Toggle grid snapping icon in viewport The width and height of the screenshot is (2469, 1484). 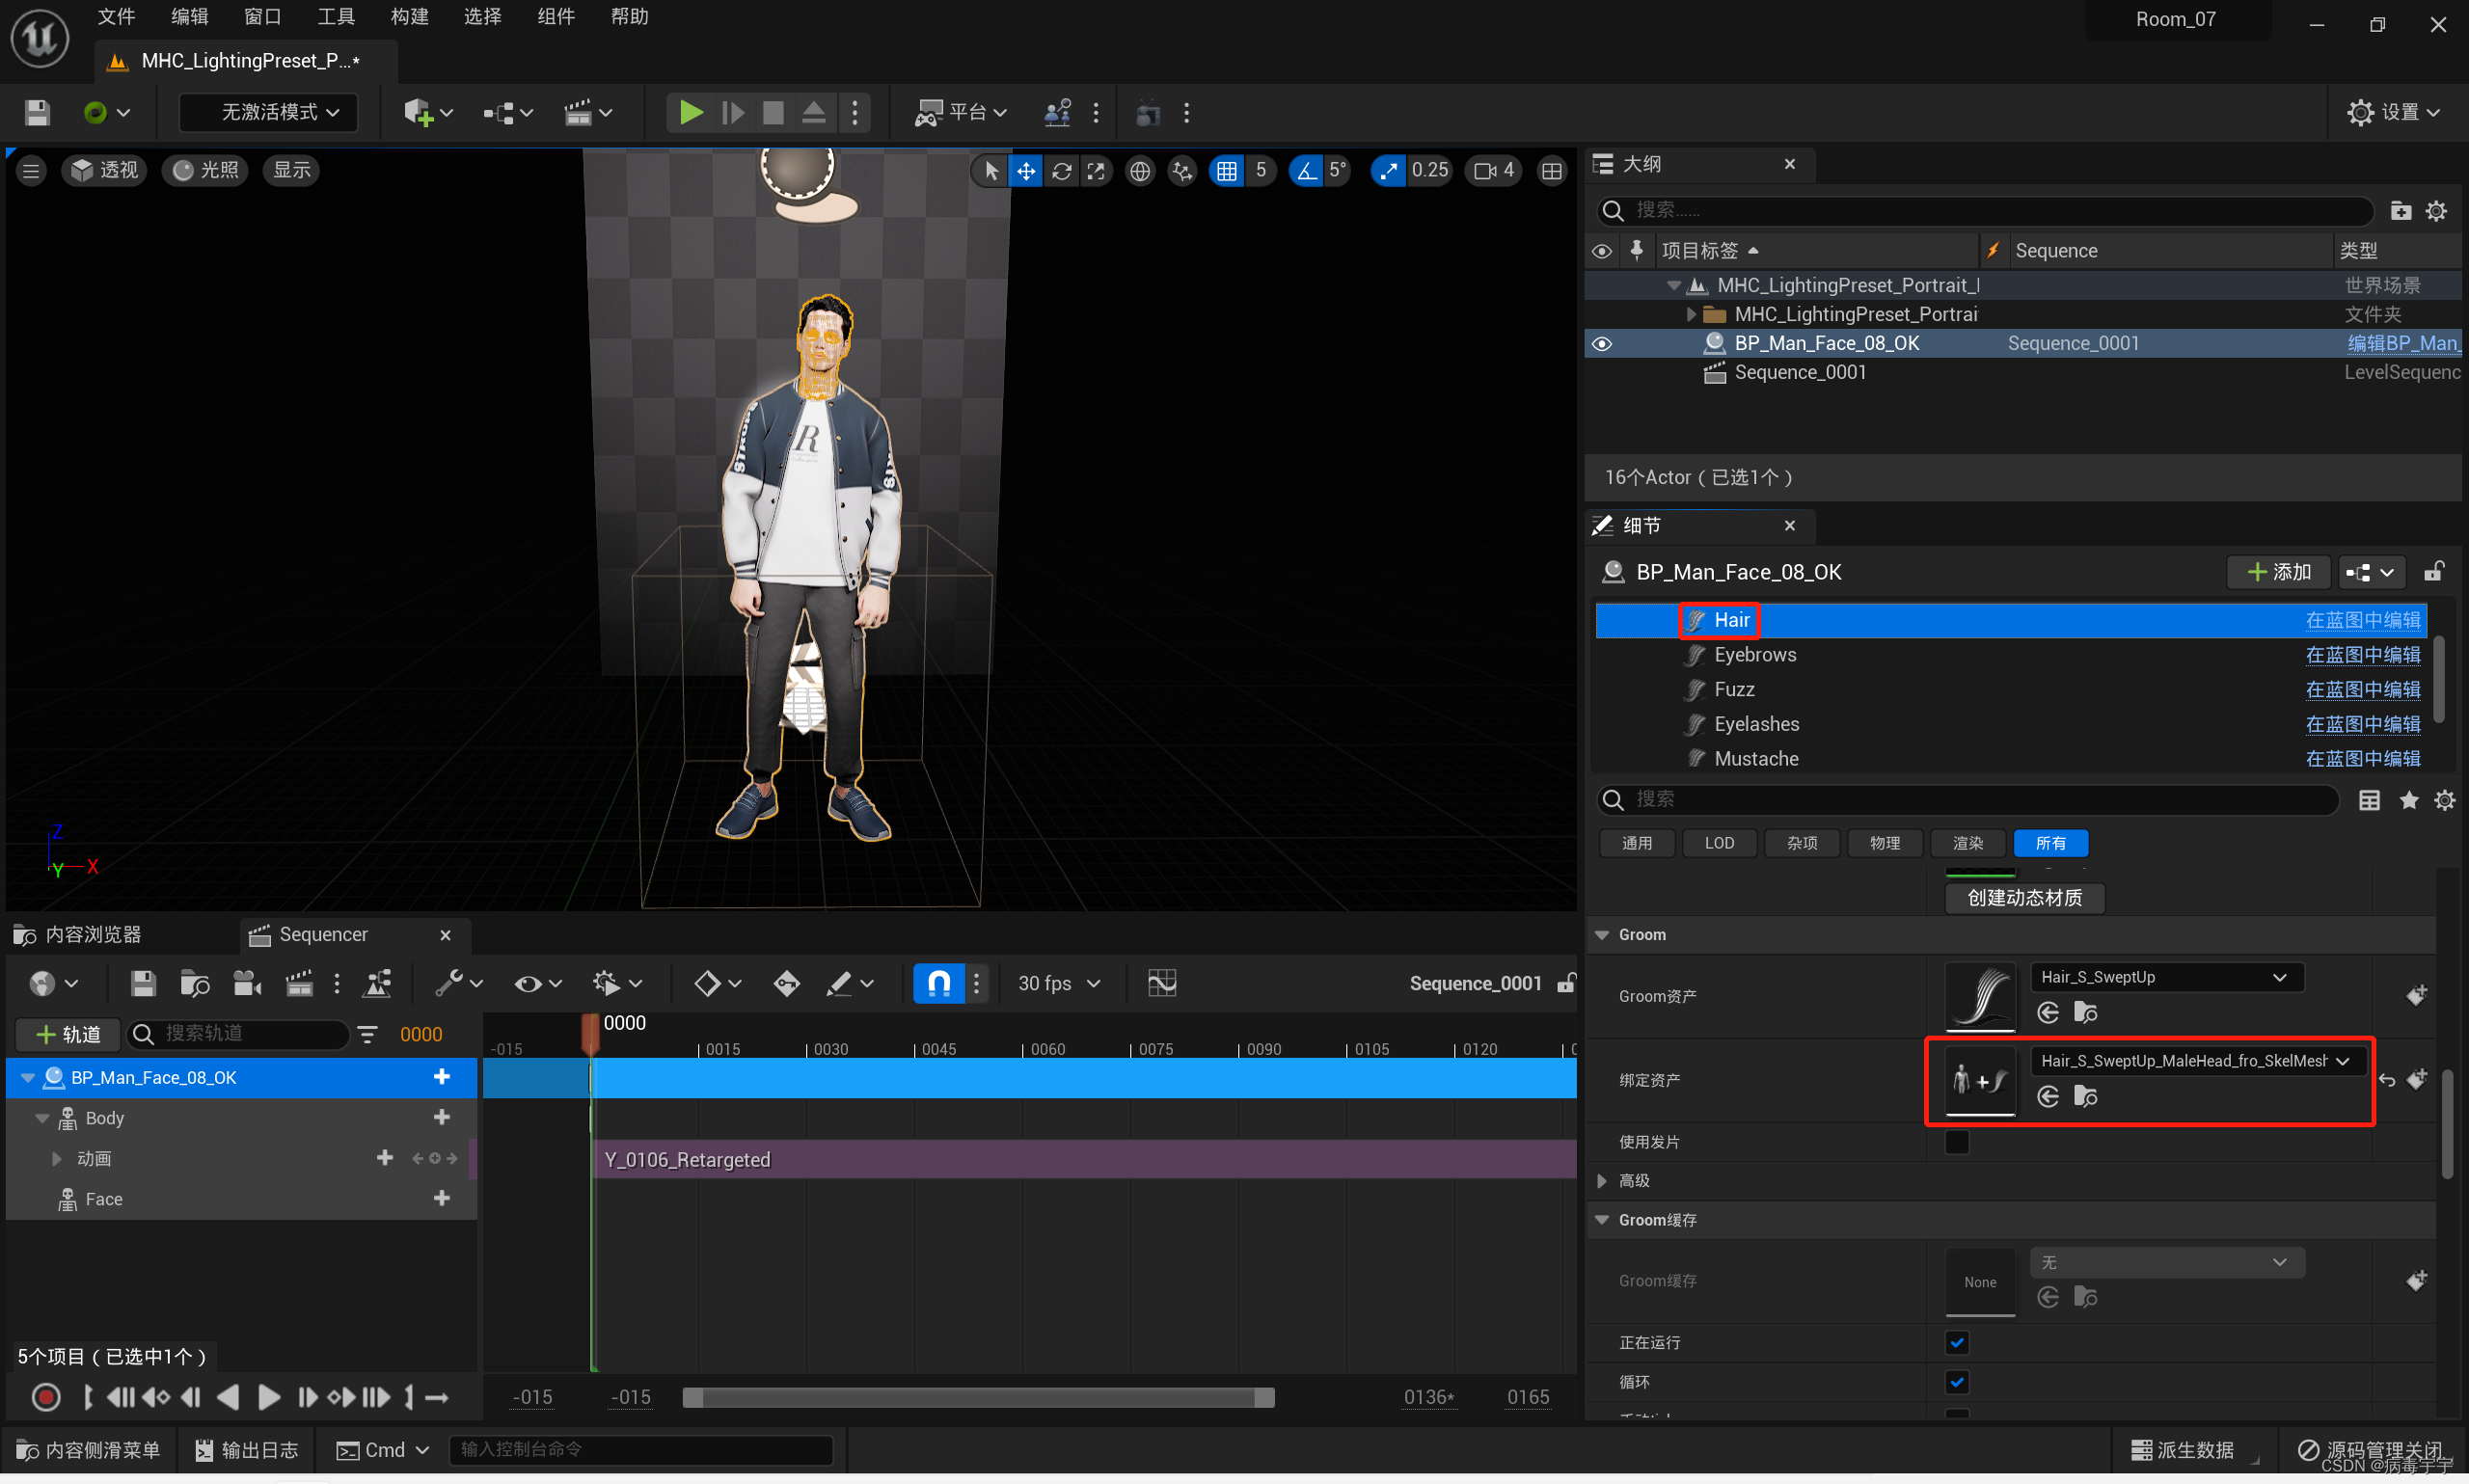1226,171
